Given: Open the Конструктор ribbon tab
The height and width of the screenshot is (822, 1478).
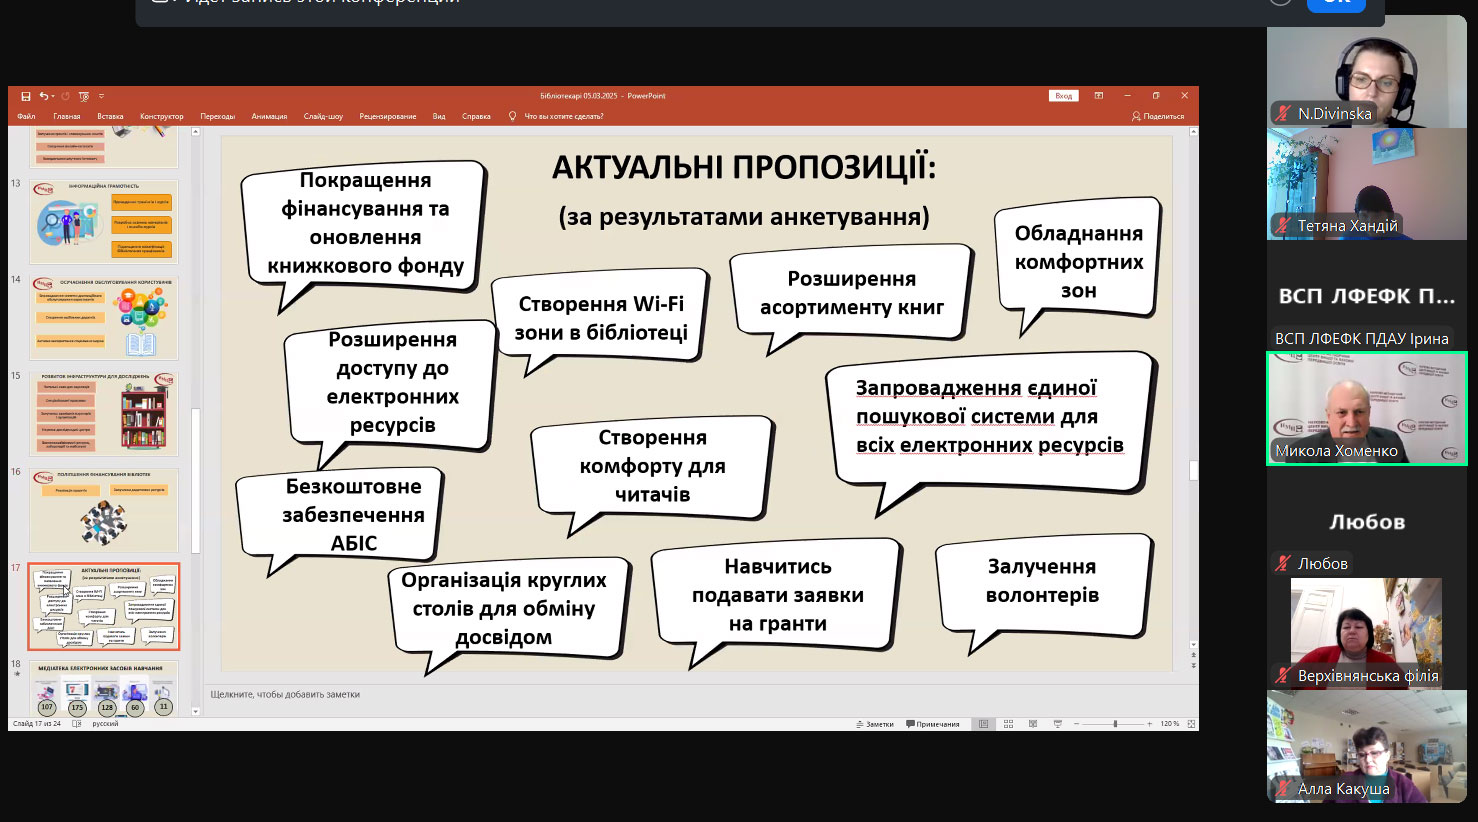Looking at the screenshot, I should tap(162, 116).
